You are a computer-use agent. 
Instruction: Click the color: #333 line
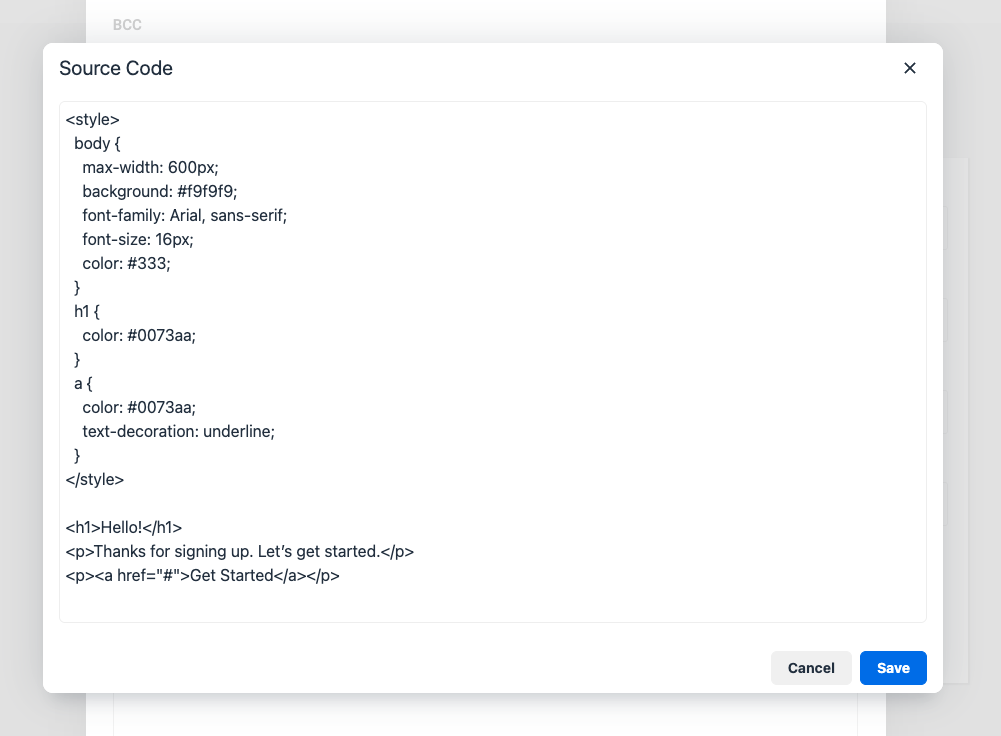[126, 264]
